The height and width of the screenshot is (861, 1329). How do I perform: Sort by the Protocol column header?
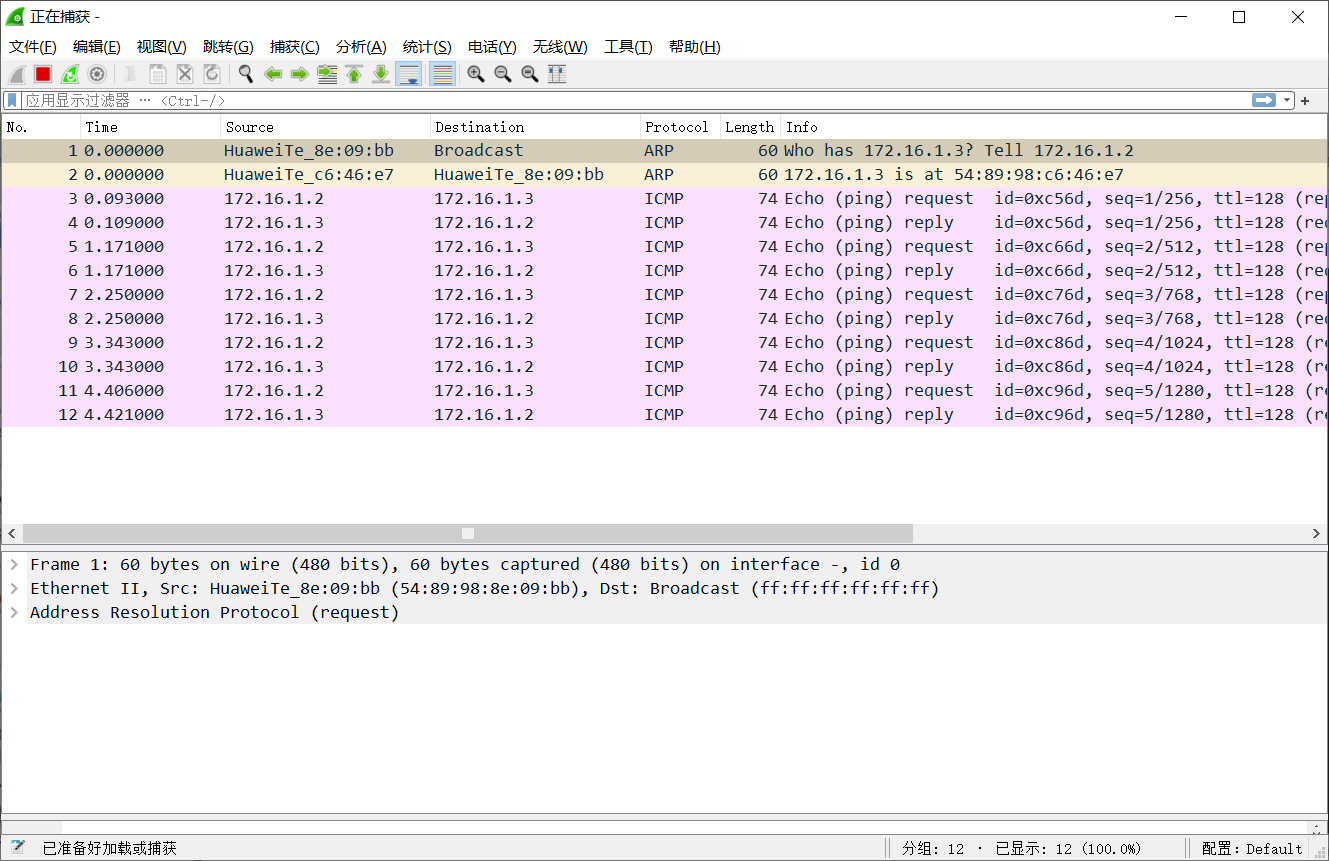(680, 127)
